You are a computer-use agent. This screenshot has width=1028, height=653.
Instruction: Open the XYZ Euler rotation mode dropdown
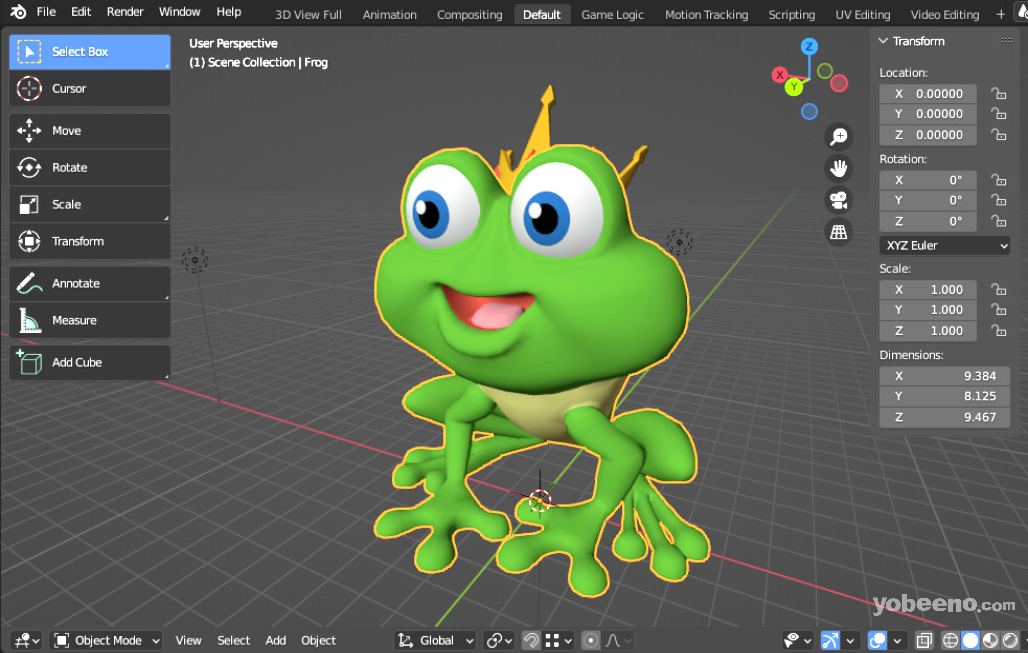[x=945, y=246]
